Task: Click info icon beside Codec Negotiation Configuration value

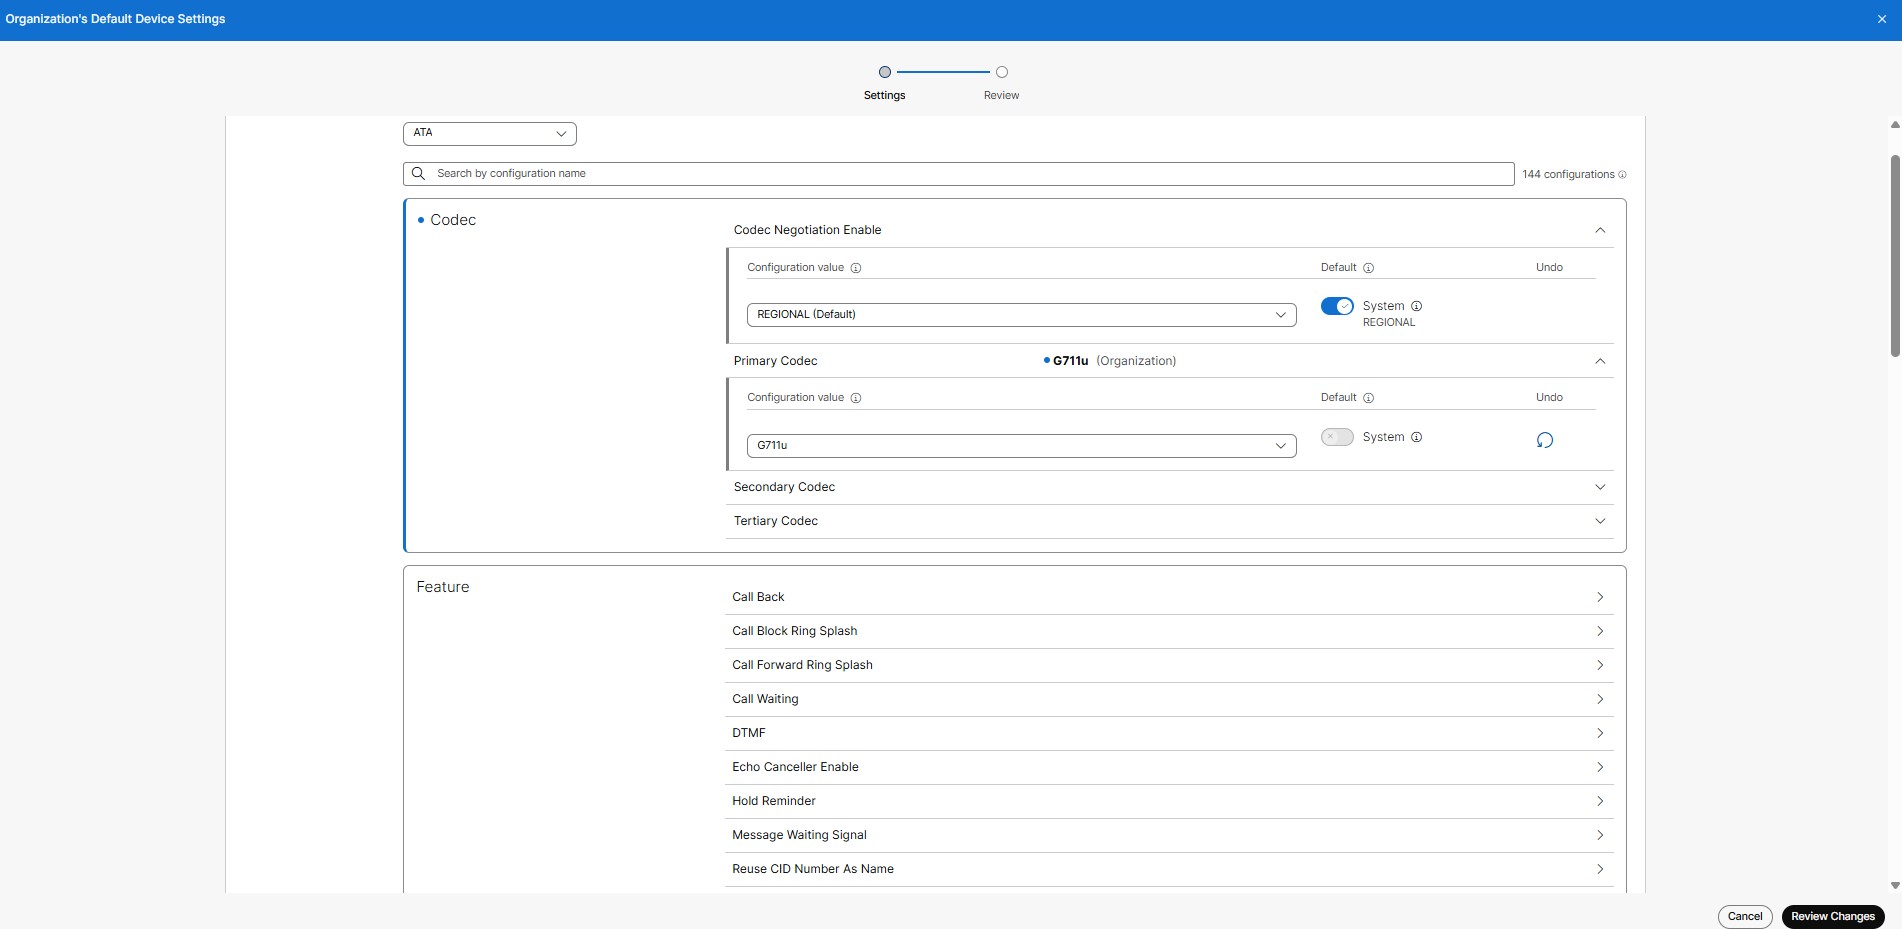Action: click(856, 268)
